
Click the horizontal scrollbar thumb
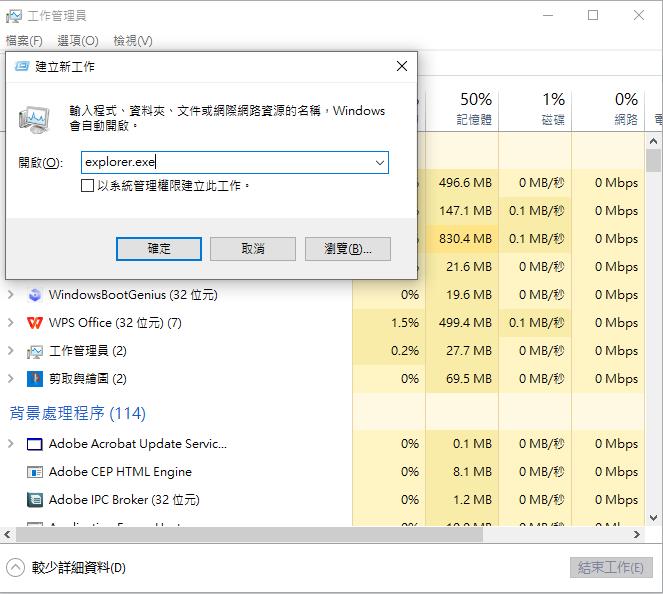pos(249,534)
